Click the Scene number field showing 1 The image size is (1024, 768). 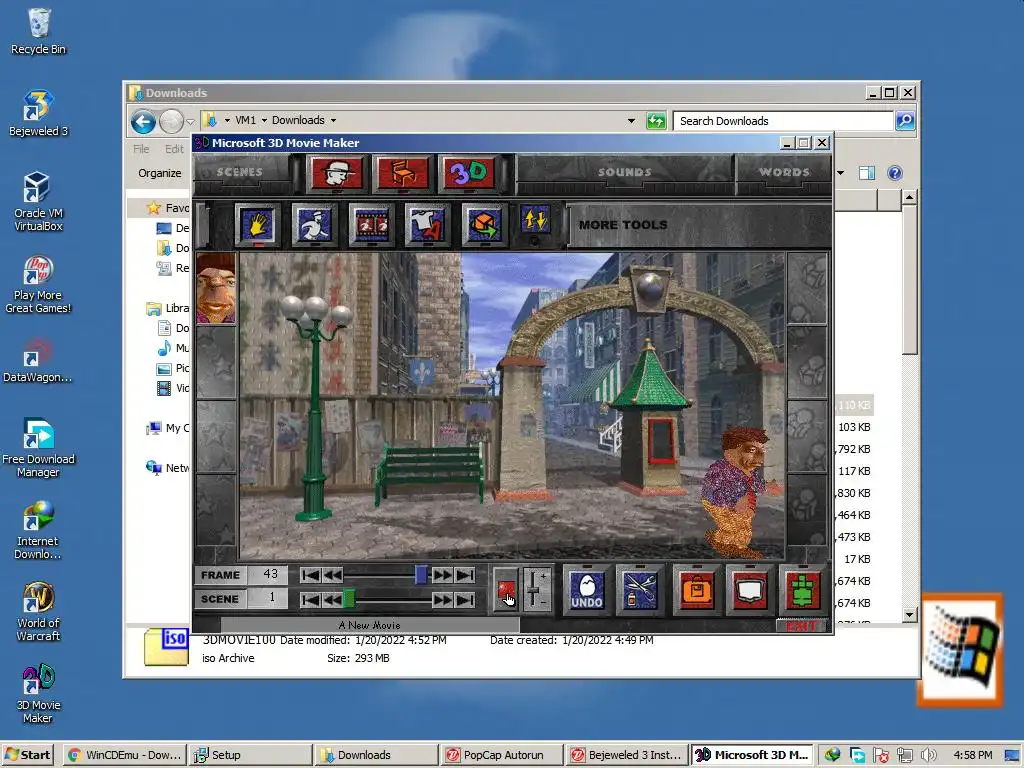[x=270, y=598]
